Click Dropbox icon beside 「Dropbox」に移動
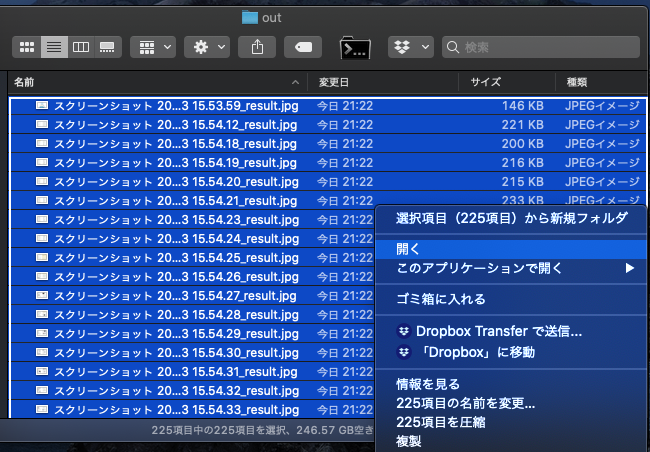 coord(404,352)
